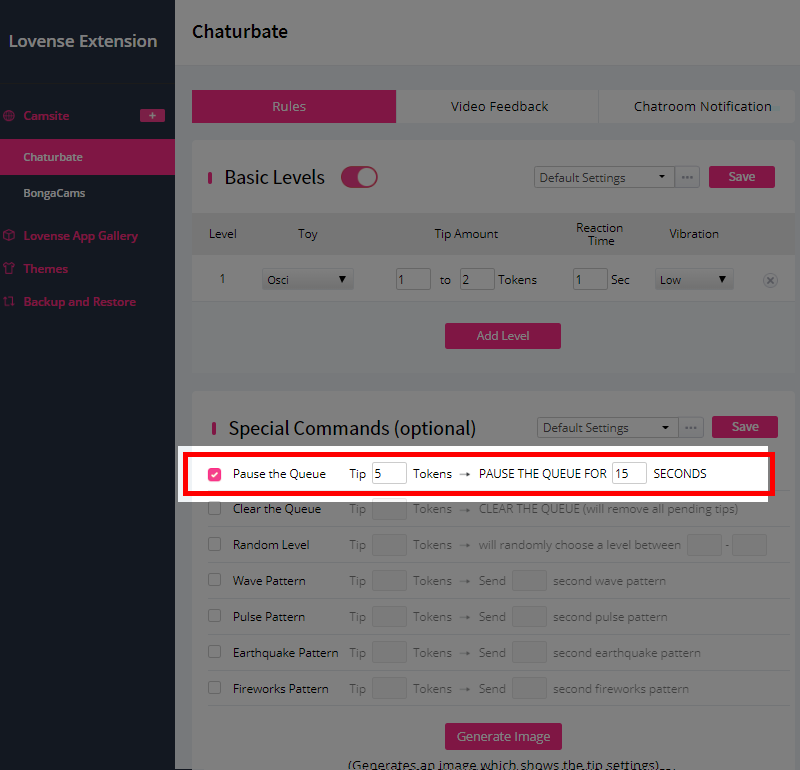The width and height of the screenshot is (800, 770).
Task: Uncheck Pause the Queue checkbox
Action: pos(214,474)
